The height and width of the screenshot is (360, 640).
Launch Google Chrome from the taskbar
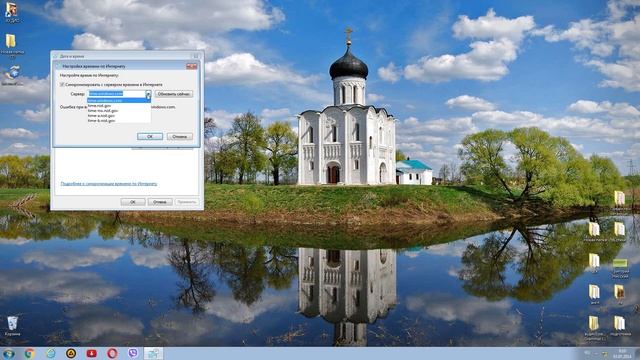29,353
